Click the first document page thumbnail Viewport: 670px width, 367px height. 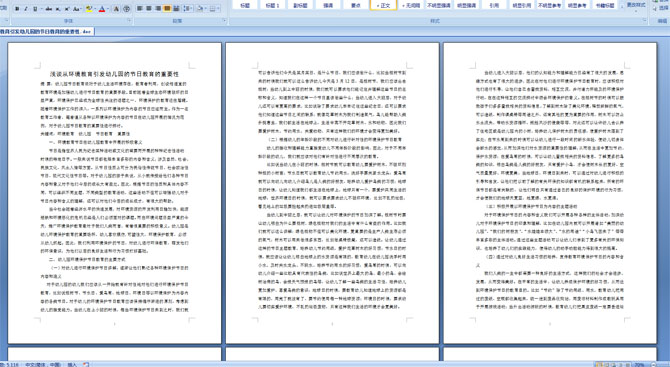(115, 193)
